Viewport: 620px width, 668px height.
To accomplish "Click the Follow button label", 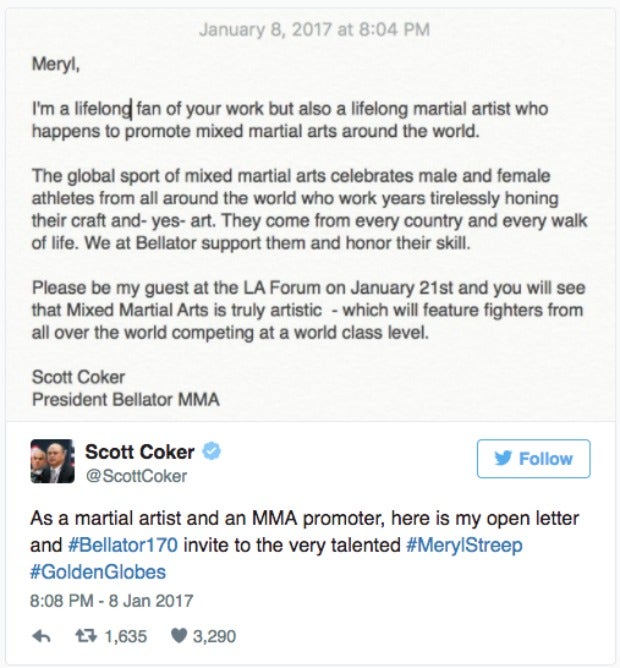I will [x=545, y=459].
